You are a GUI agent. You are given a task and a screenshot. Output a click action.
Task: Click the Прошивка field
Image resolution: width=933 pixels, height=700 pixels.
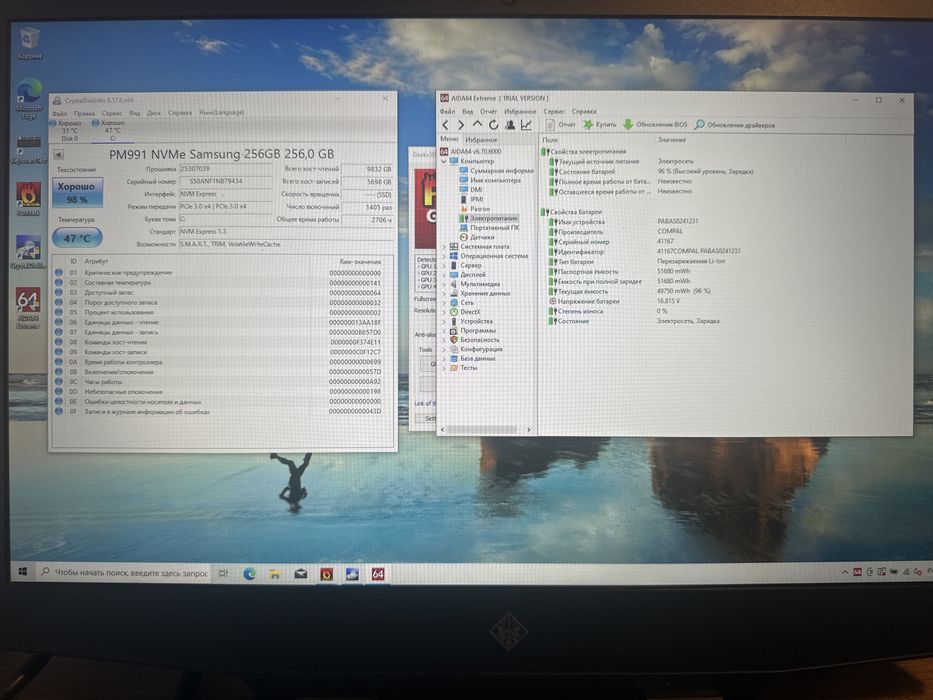[x=225, y=169]
